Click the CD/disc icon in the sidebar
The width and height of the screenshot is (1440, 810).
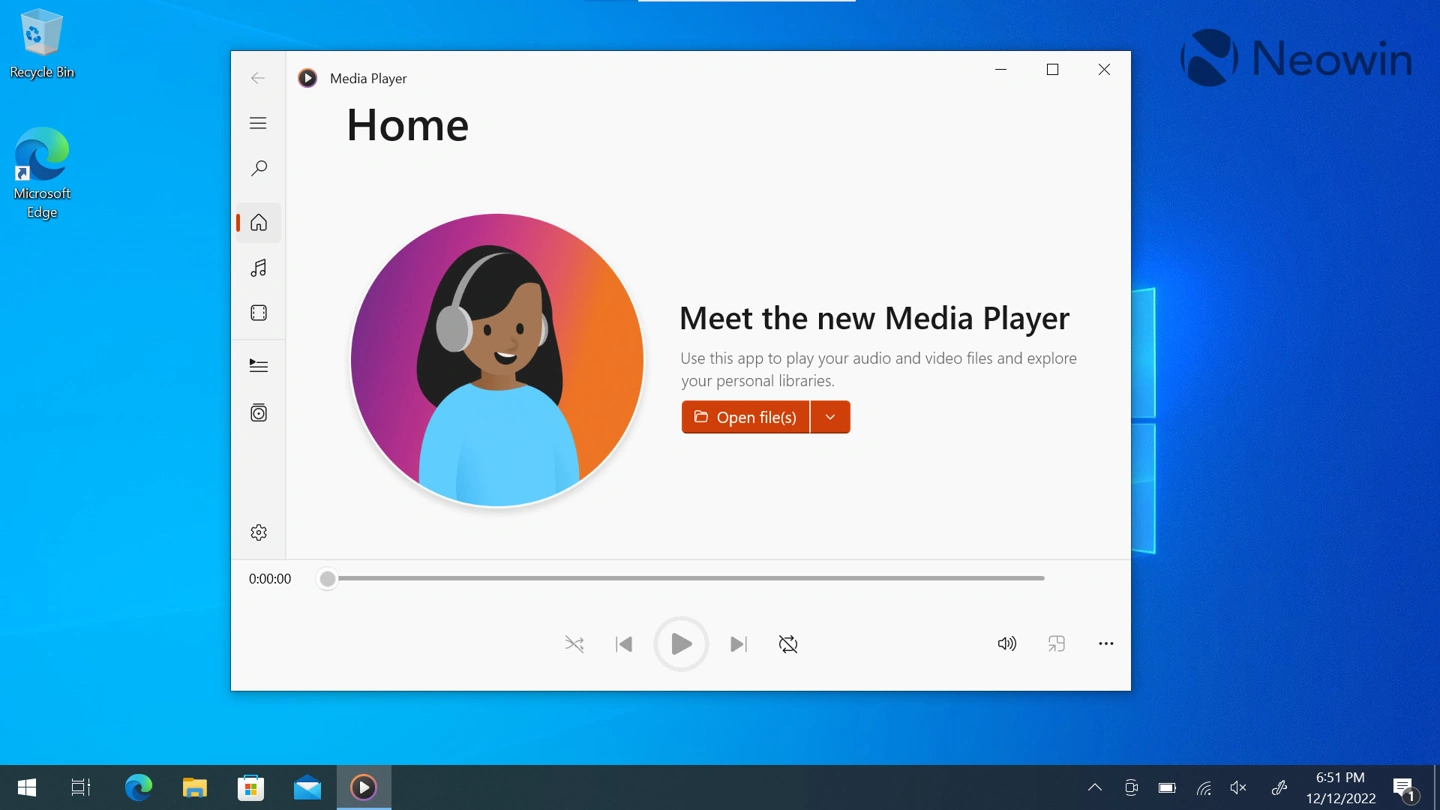click(258, 412)
